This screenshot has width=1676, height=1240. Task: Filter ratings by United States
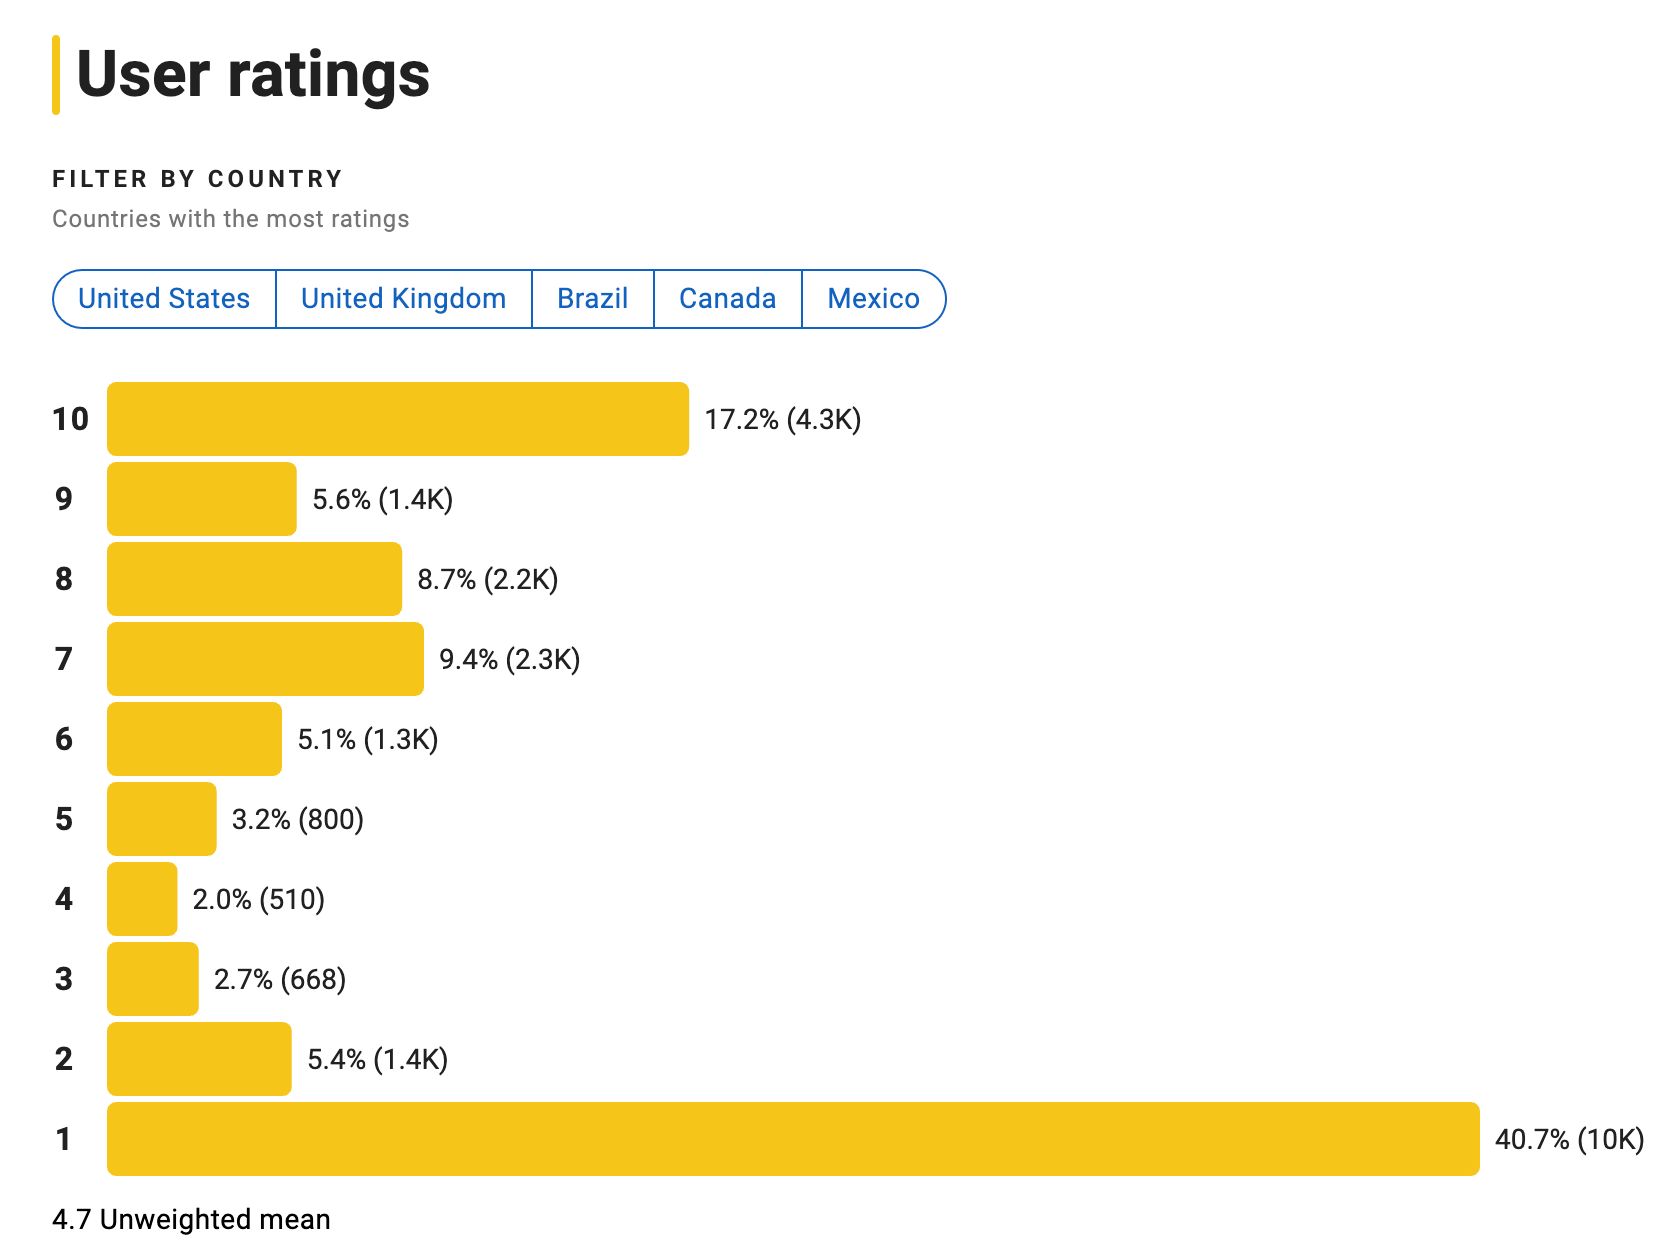click(164, 299)
